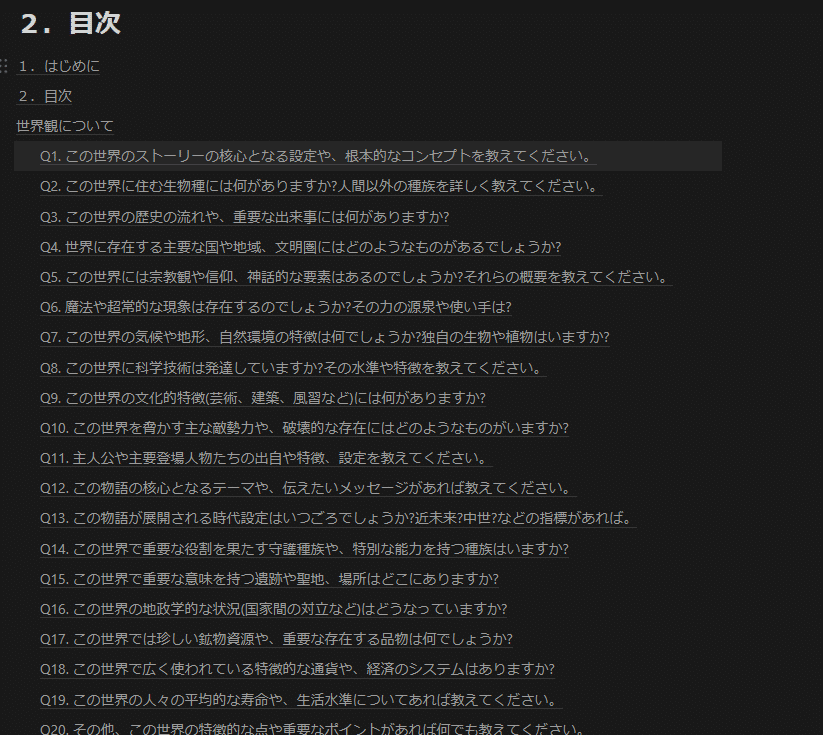823x735 pixels.
Task: Open the 1. はじめに link
Action: coord(58,66)
